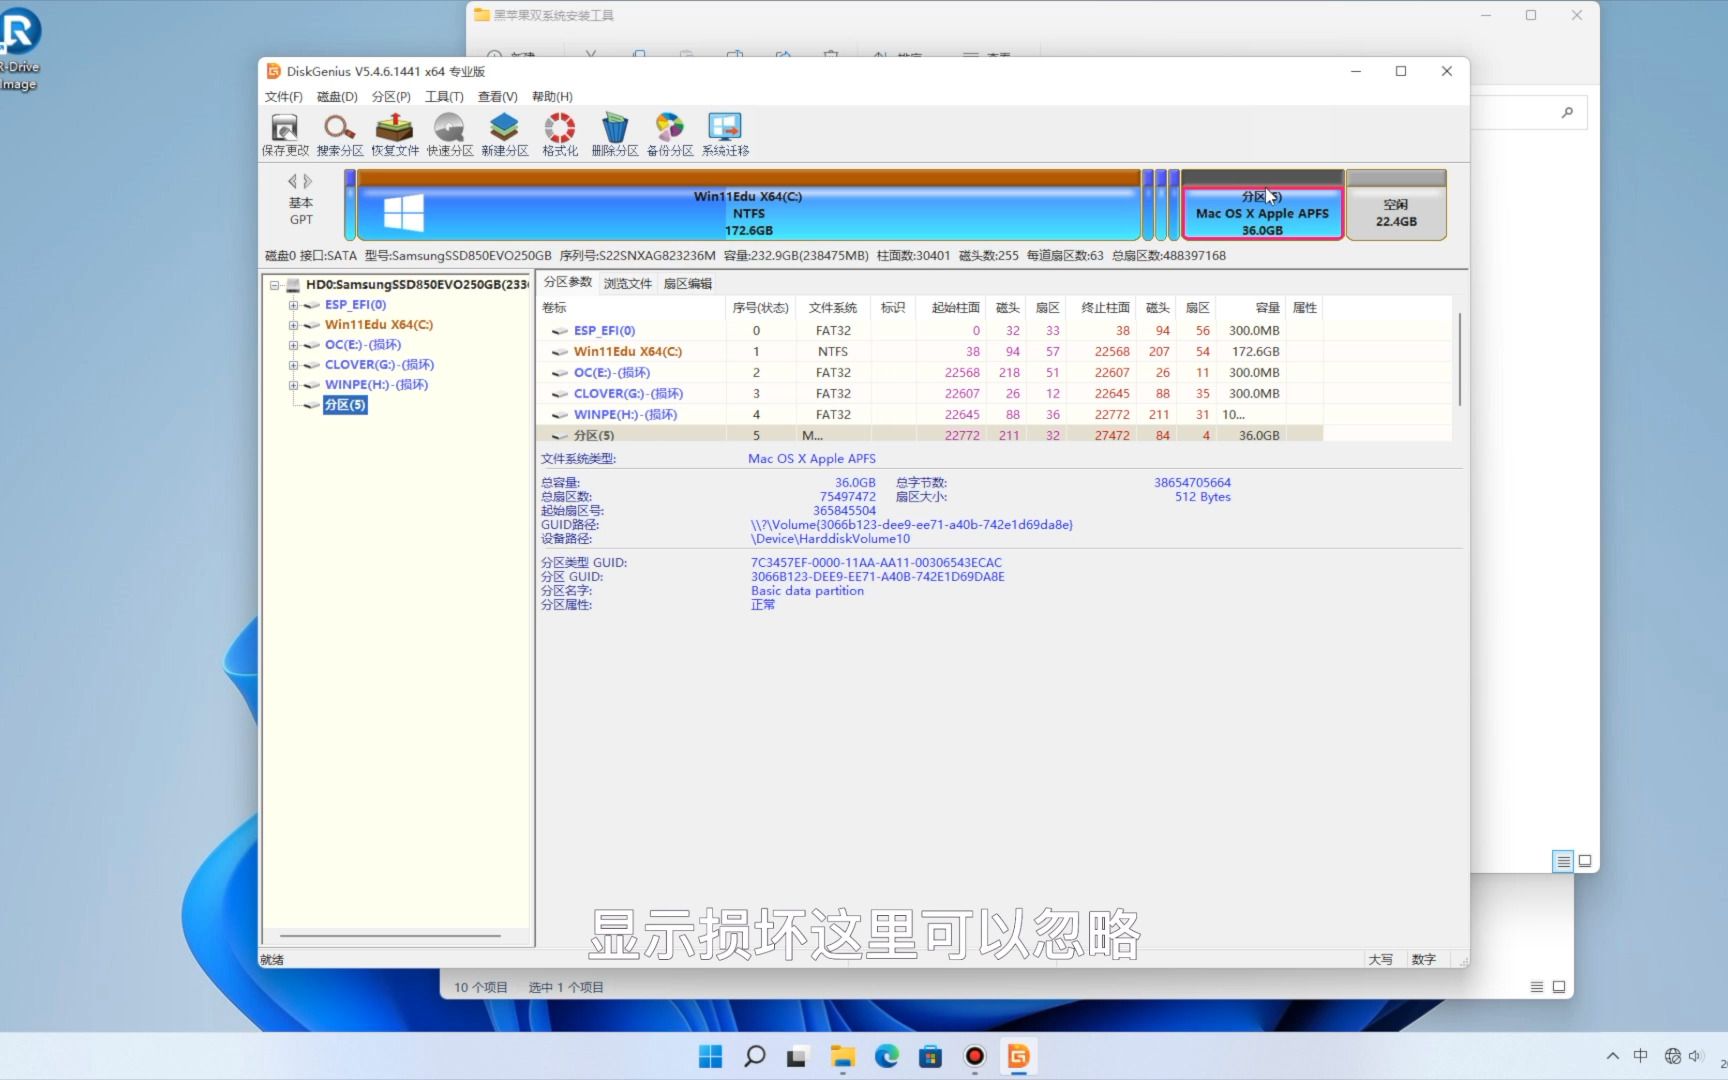Open the 搜索分区 search partition tool
Image resolution: width=1728 pixels, height=1080 pixels.
coord(340,135)
